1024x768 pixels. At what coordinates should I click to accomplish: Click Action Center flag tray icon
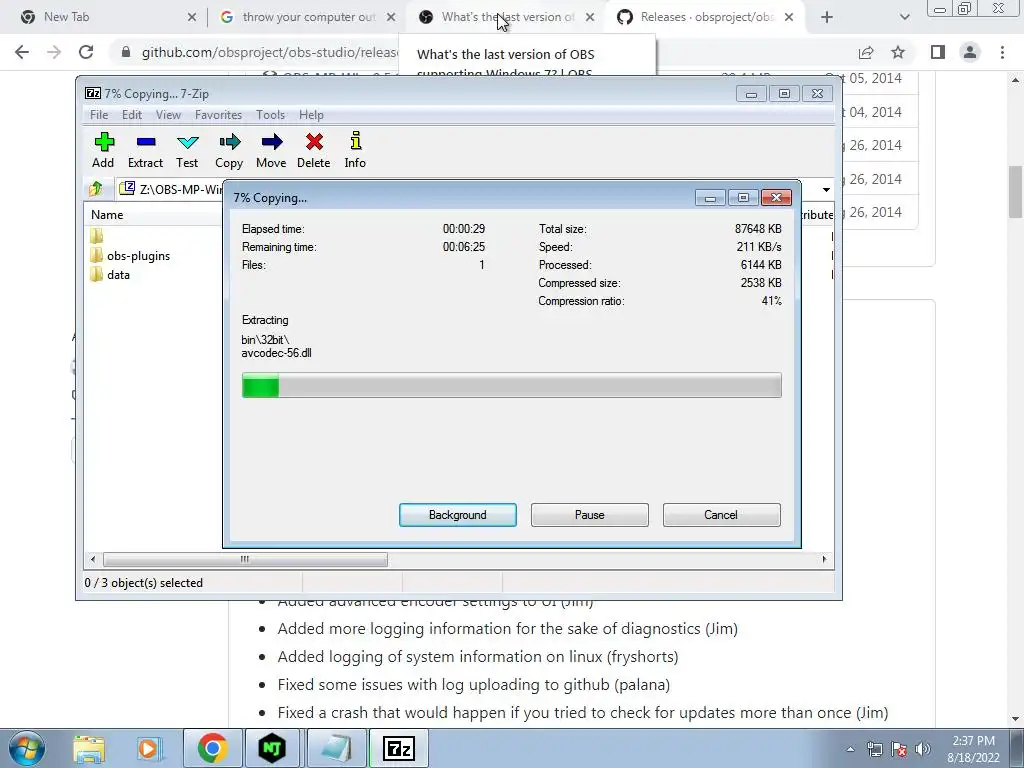(x=899, y=749)
